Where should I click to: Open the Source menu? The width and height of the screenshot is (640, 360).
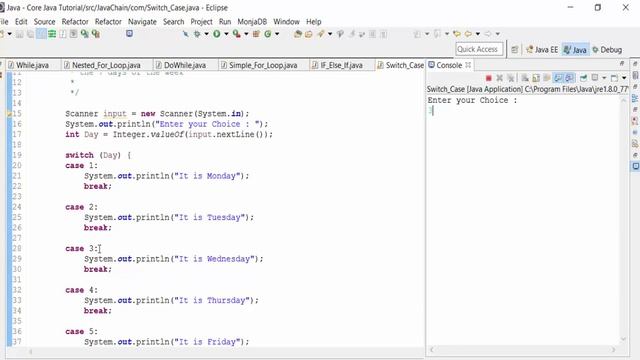click(x=44, y=22)
